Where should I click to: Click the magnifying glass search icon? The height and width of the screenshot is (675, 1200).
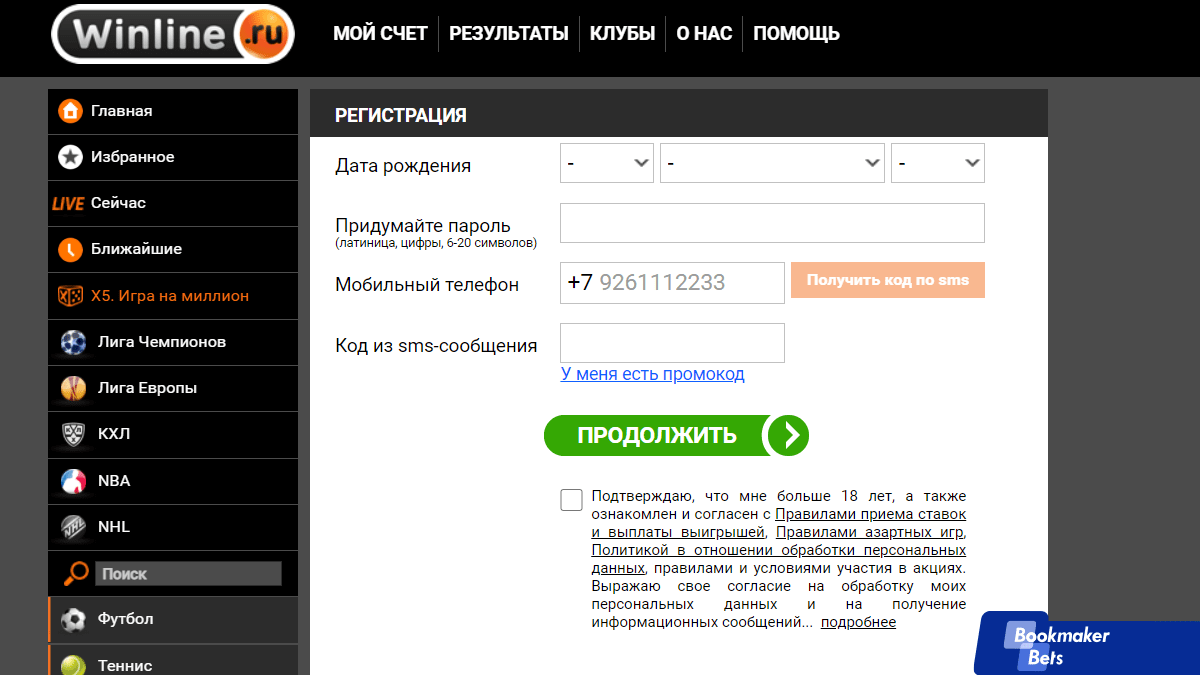tap(76, 573)
